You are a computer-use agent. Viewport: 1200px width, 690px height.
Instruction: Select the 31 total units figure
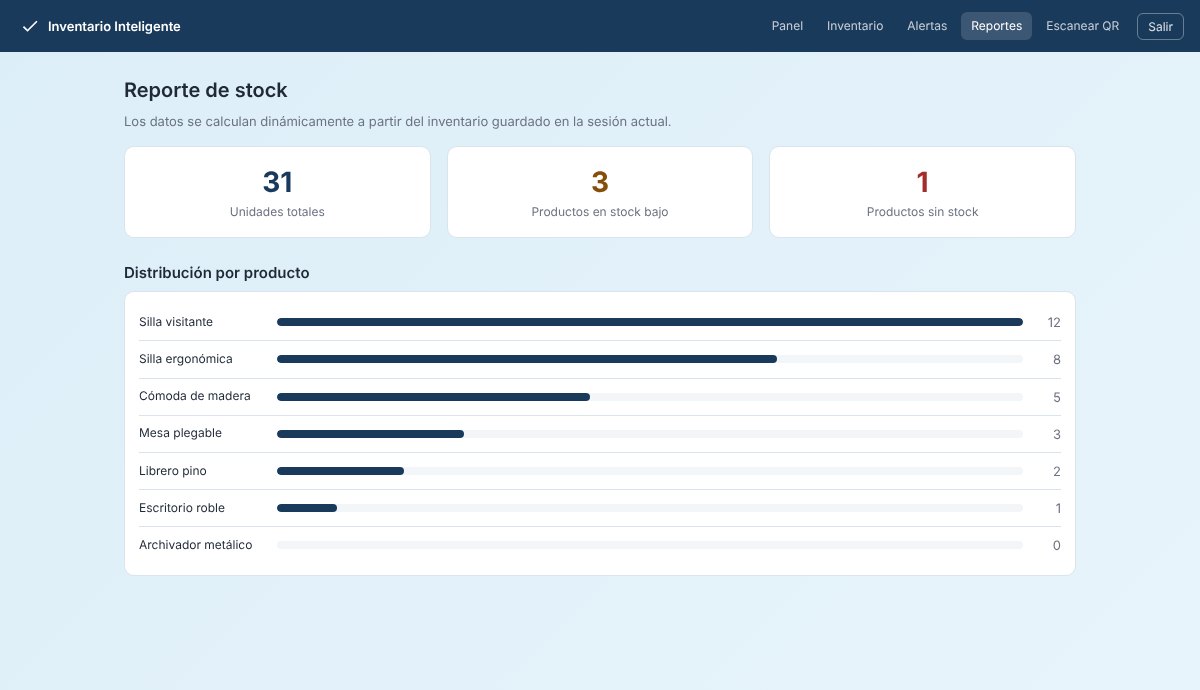pyautogui.click(x=277, y=182)
